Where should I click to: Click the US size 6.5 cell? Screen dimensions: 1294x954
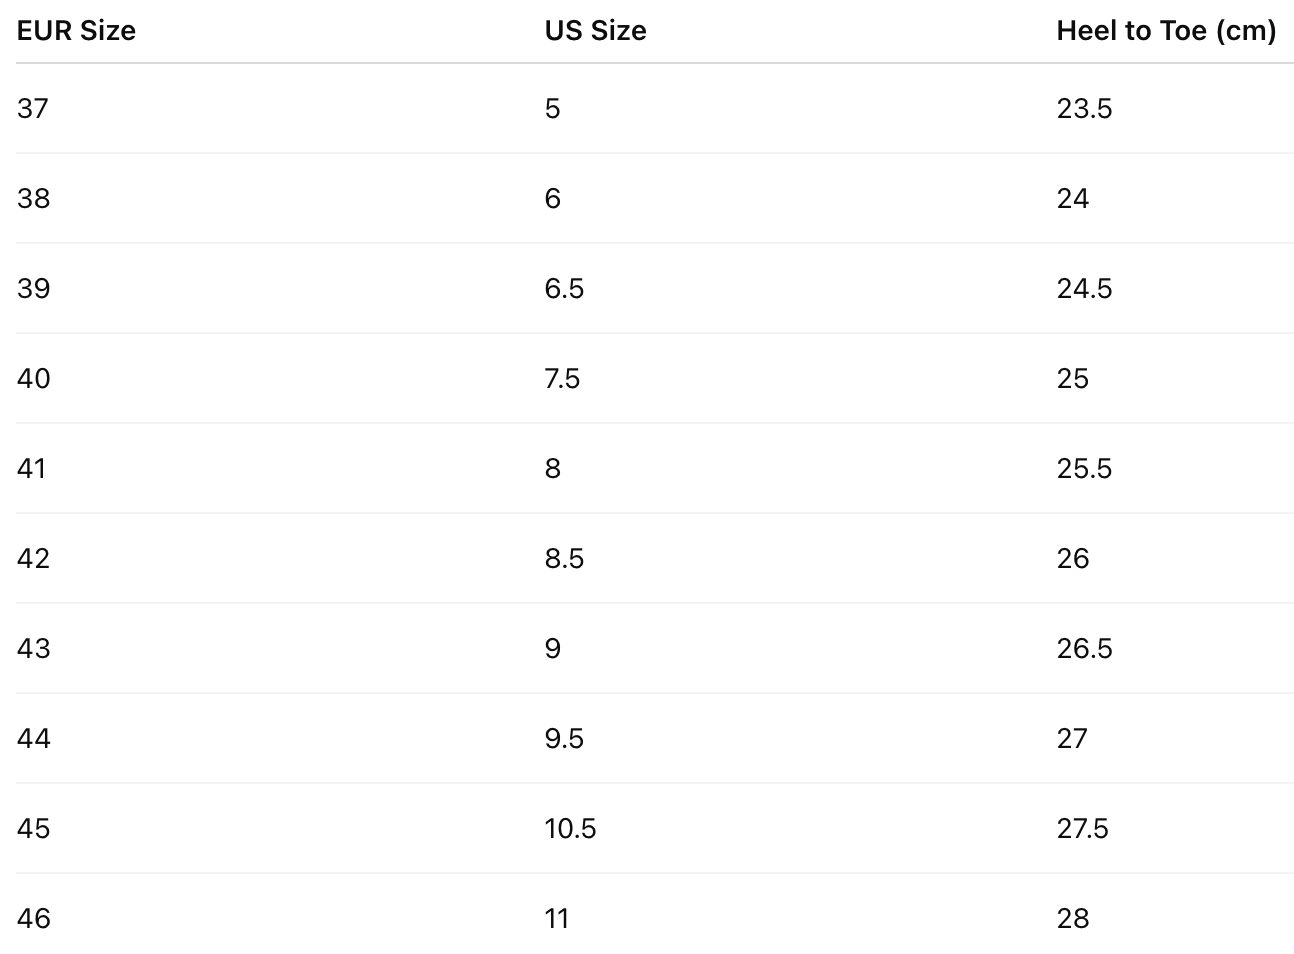pyautogui.click(x=564, y=288)
